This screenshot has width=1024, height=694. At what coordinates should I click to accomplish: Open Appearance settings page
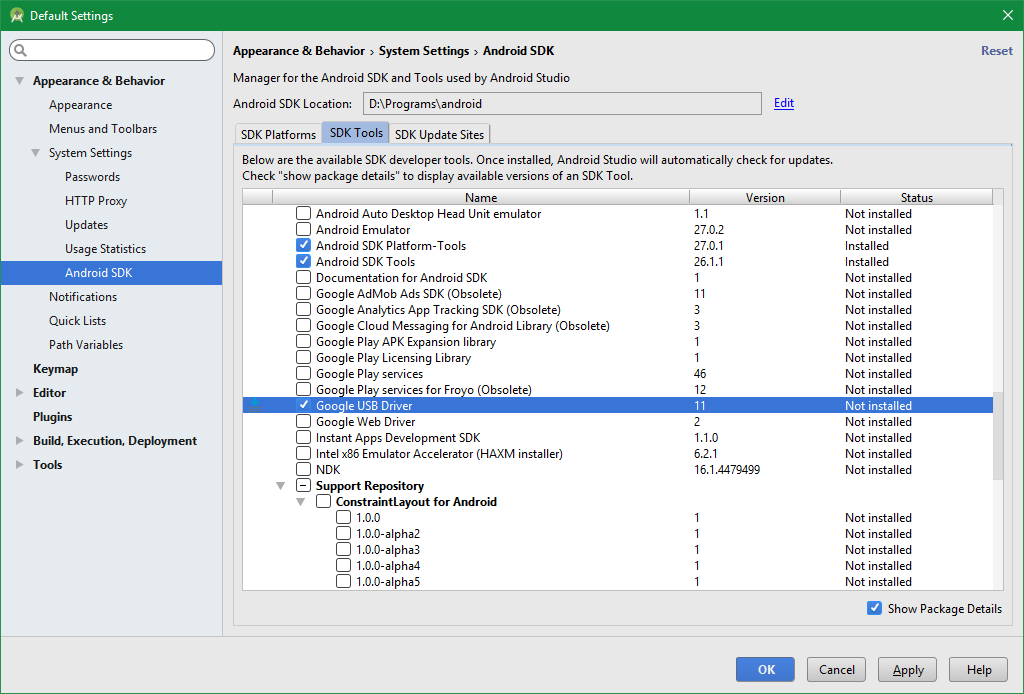80,105
